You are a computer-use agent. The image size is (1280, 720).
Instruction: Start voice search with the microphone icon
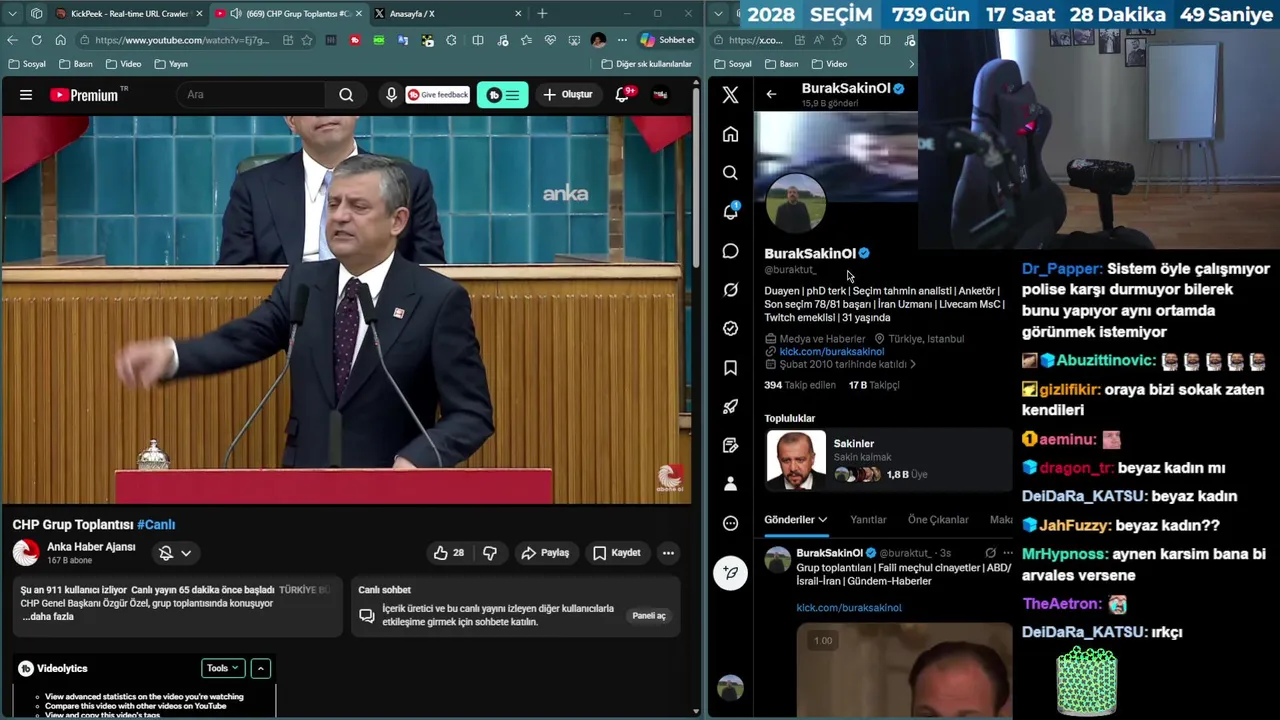pyautogui.click(x=391, y=95)
